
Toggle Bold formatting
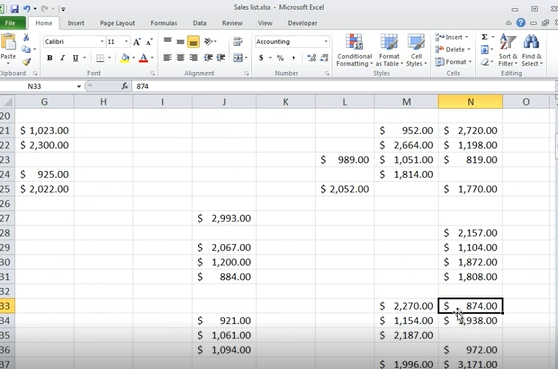[50, 58]
